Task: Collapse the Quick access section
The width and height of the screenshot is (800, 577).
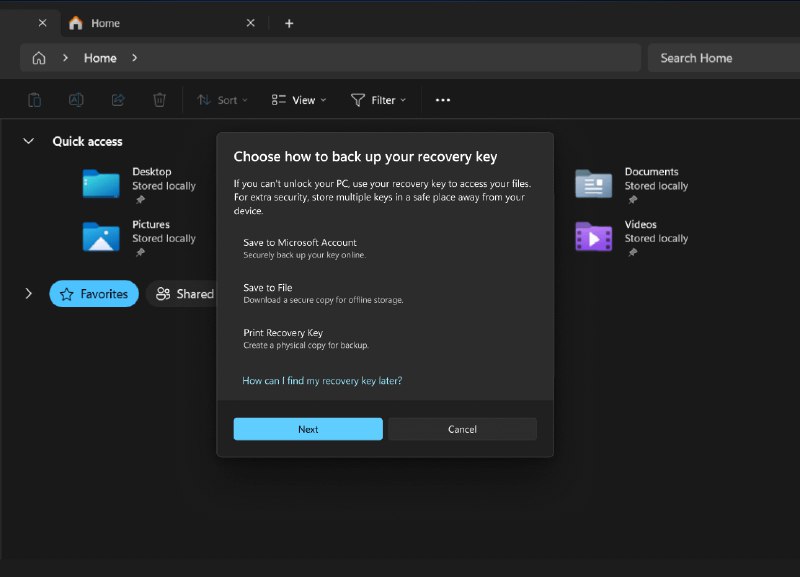Action: (29, 141)
